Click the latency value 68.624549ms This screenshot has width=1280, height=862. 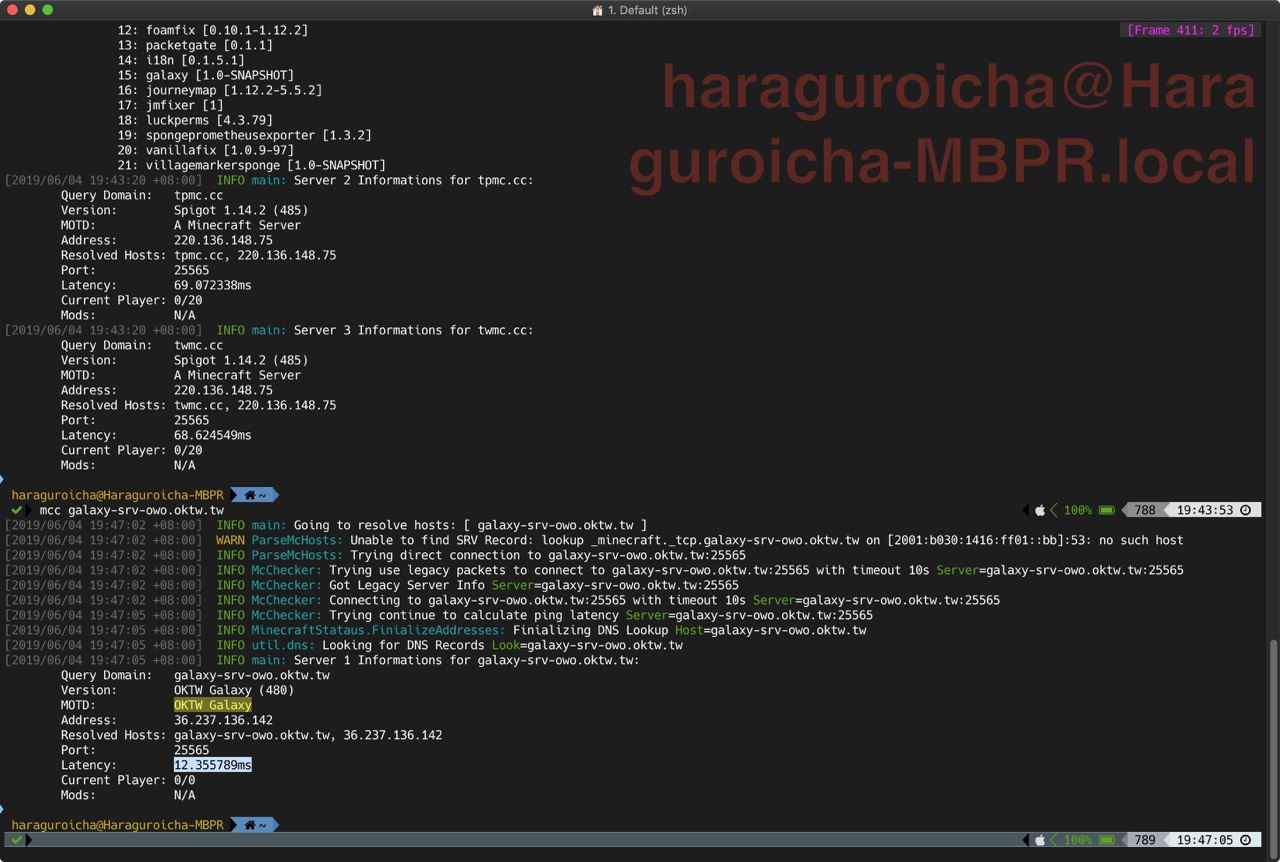coord(213,435)
